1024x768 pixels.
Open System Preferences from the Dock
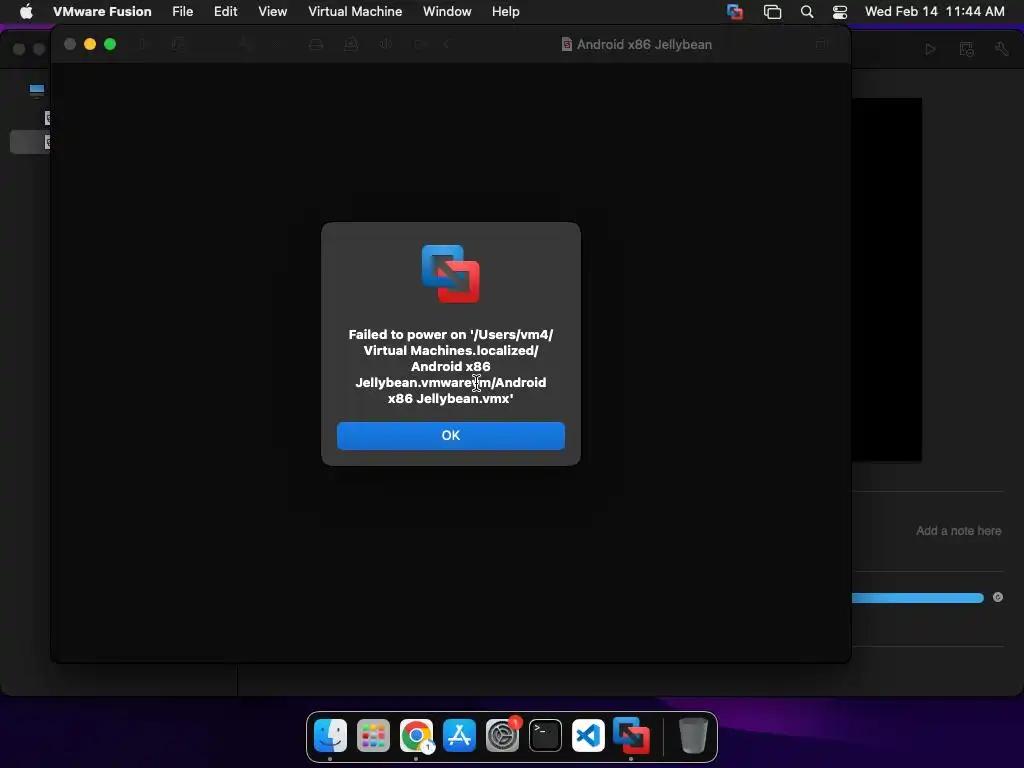[x=502, y=736]
